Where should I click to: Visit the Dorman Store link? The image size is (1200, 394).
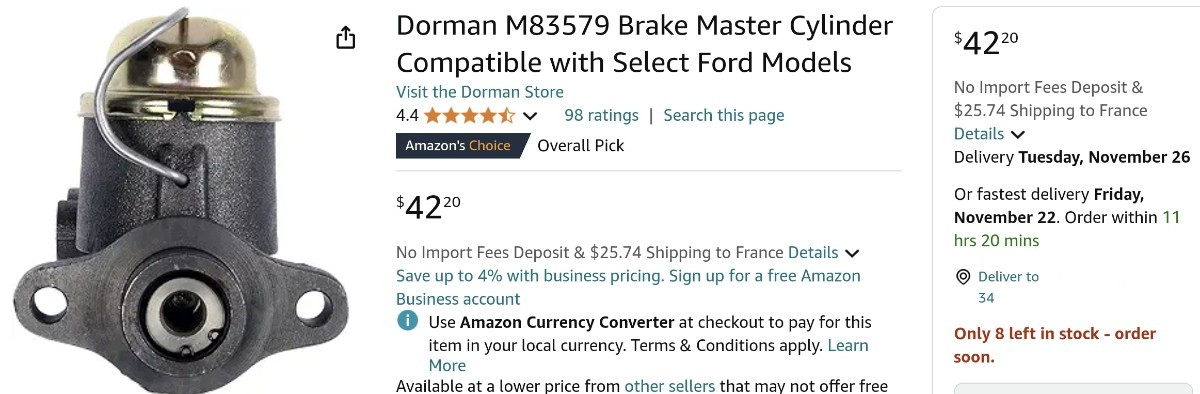click(480, 91)
